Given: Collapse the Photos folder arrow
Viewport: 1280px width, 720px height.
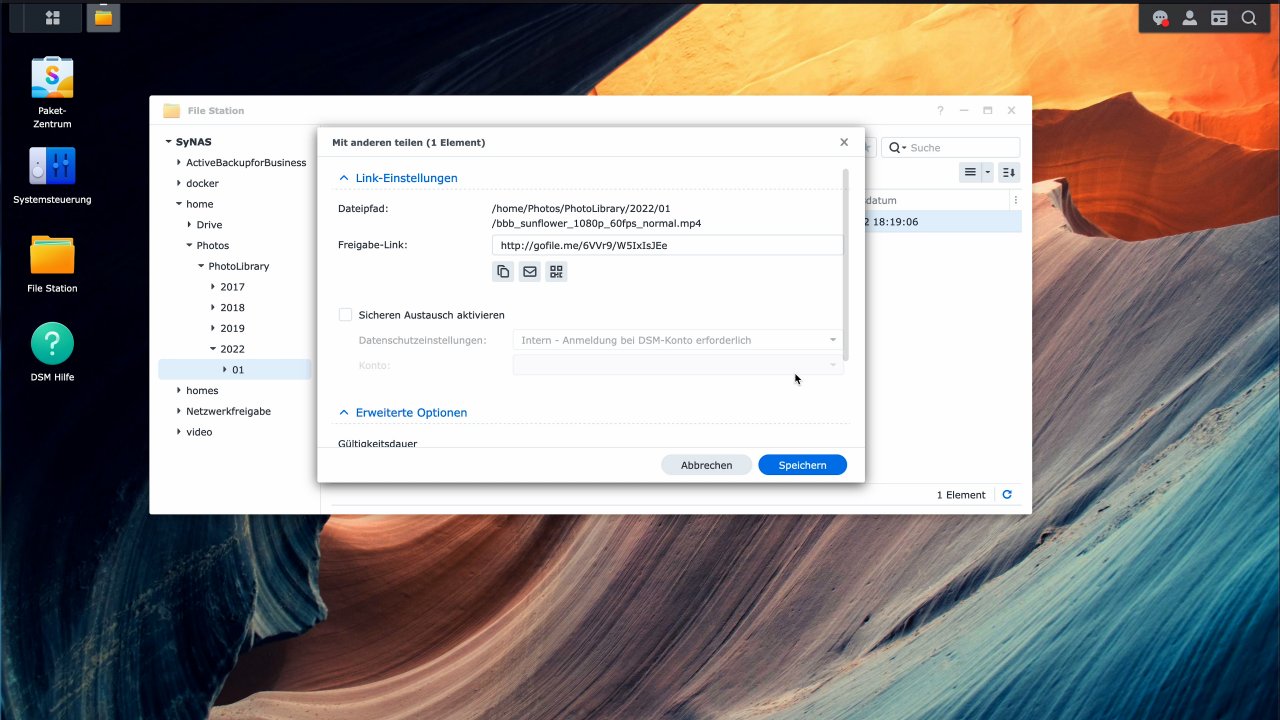Looking at the screenshot, I should coord(190,245).
